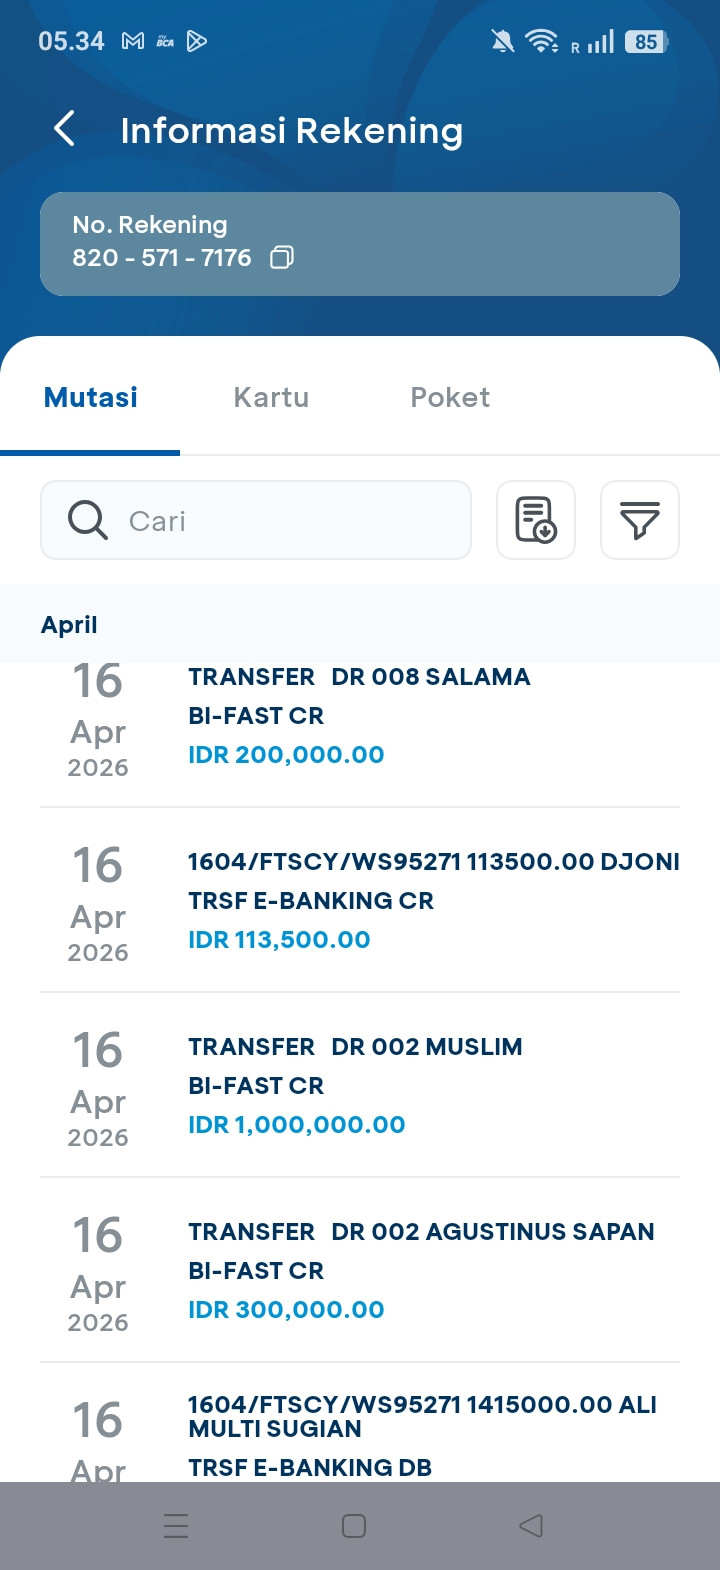View the AGUSTINUS SAPAN transfer details
This screenshot has width=720, height=1570.
(360, 1270)
